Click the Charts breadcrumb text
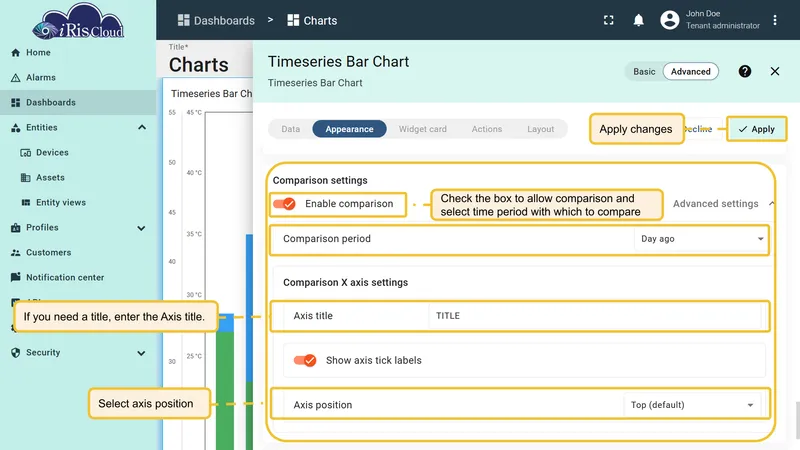This screenshot has width=800, height=450. [320, 20]
